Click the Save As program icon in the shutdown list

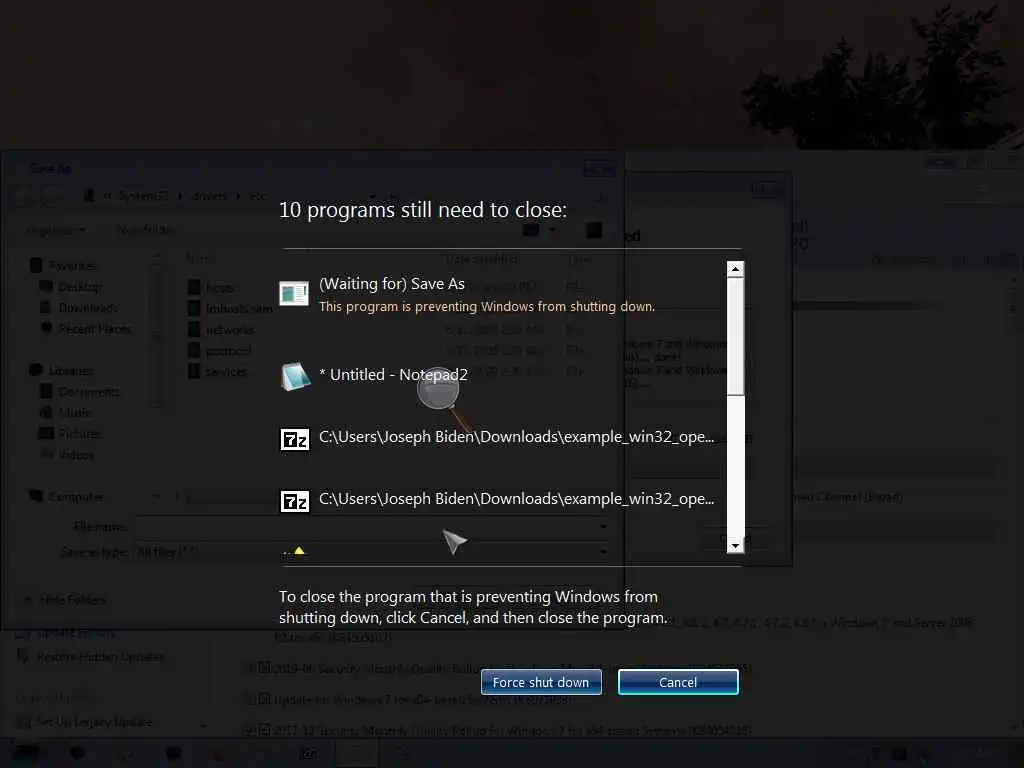point(294,293)
